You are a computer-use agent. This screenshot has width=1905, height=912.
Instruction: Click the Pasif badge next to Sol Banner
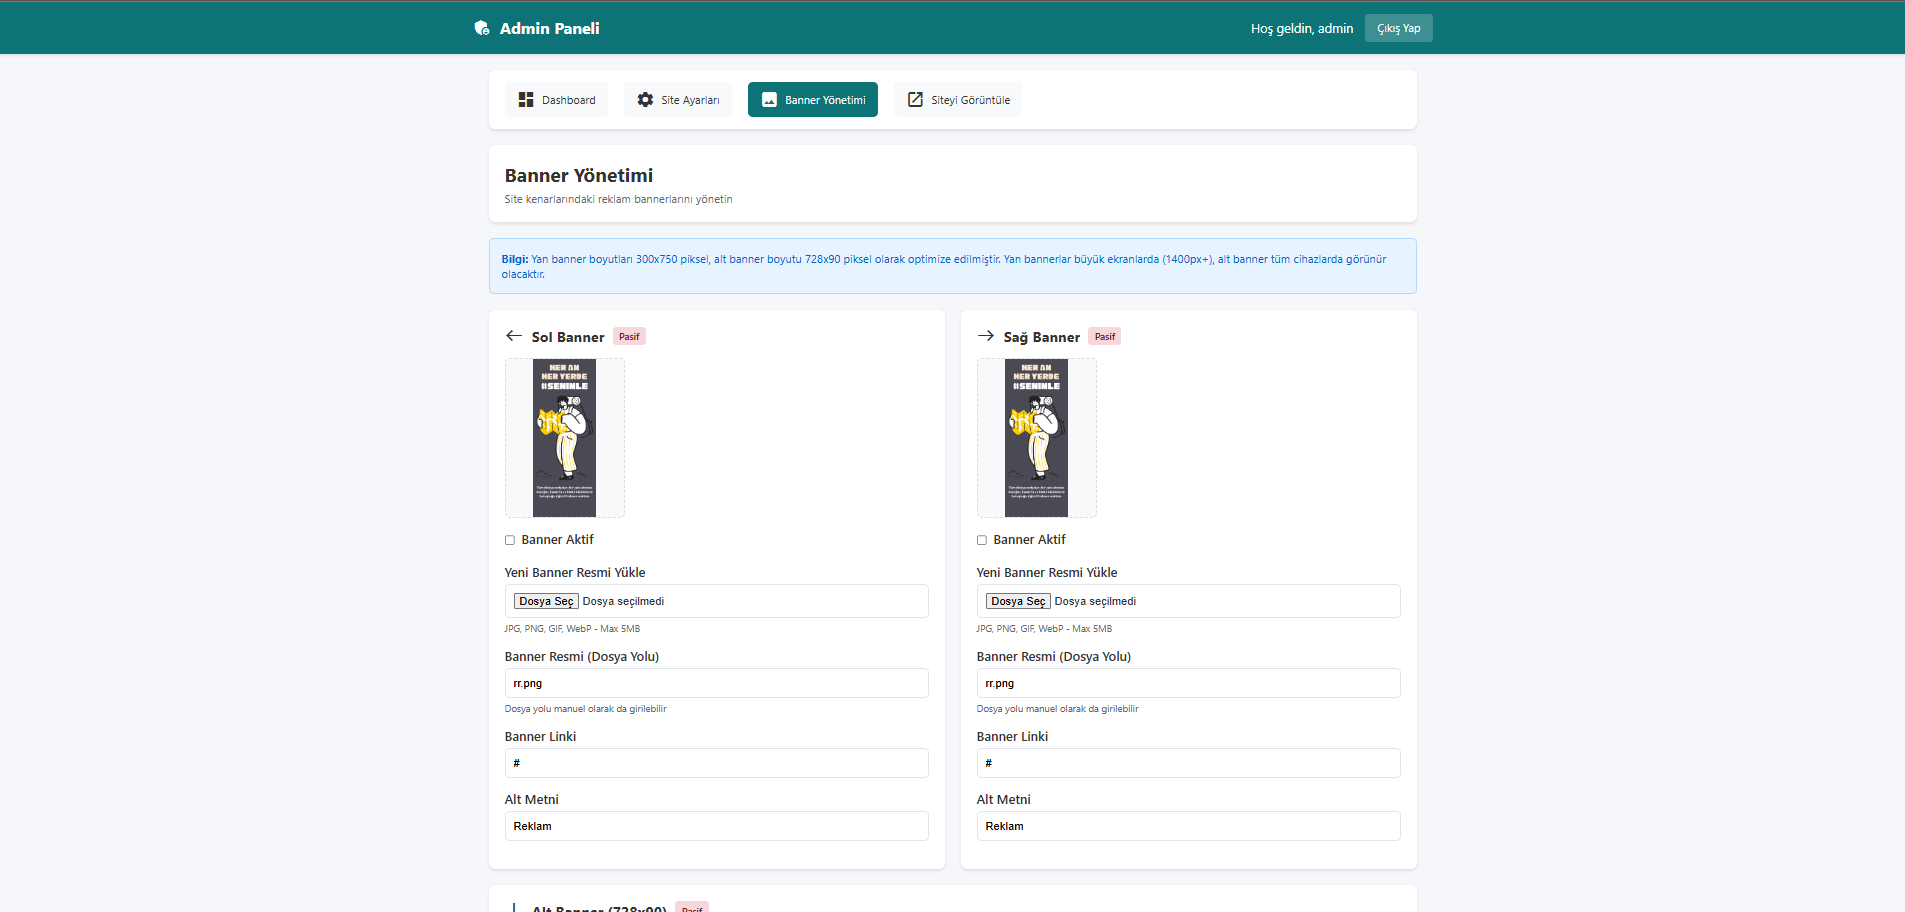[629, 337]
